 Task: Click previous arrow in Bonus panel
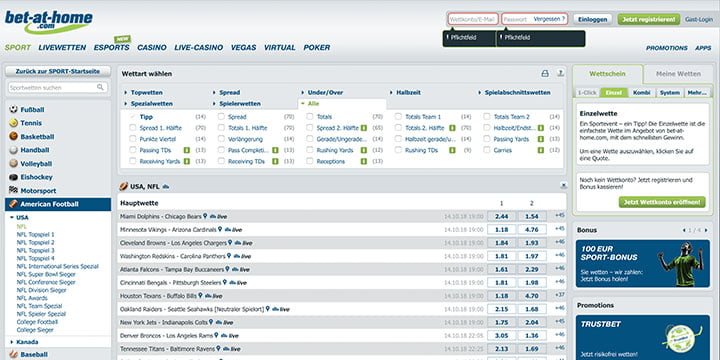pyautogui.click(x=684, y=230)
